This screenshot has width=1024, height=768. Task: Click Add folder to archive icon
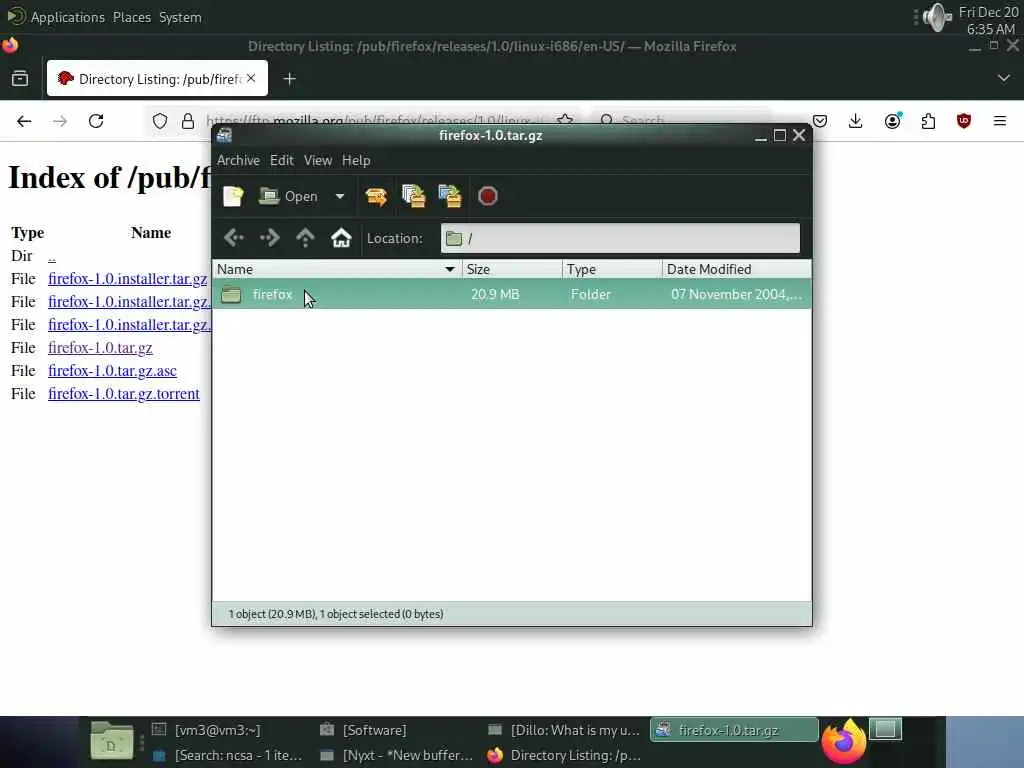coord(450,196)
